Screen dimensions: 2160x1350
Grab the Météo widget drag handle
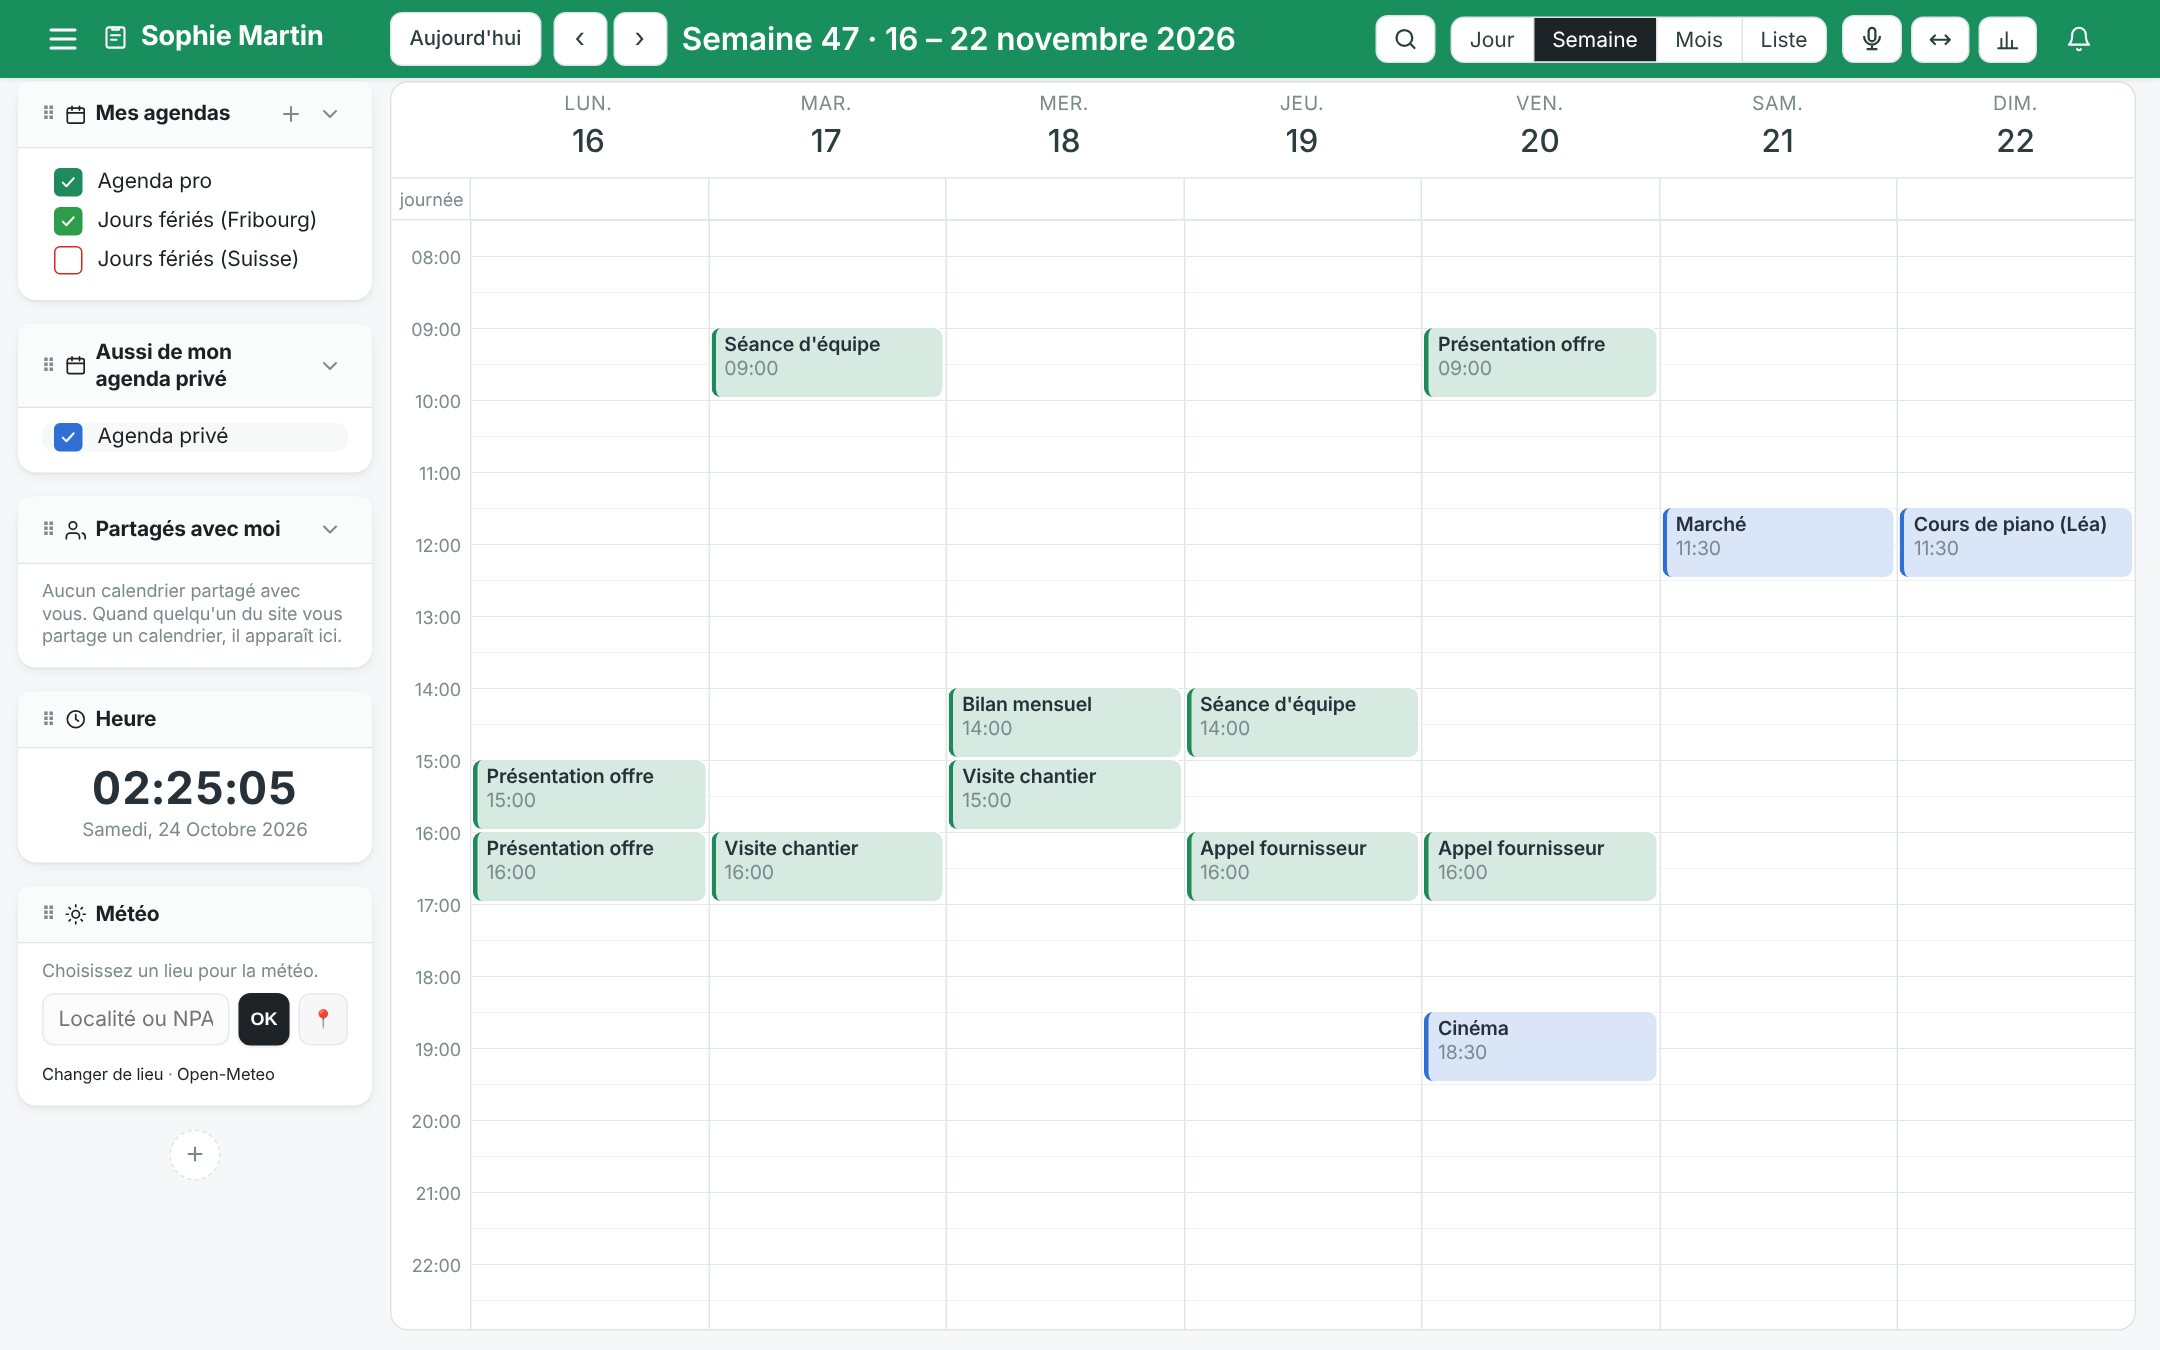tap(48, 913)
